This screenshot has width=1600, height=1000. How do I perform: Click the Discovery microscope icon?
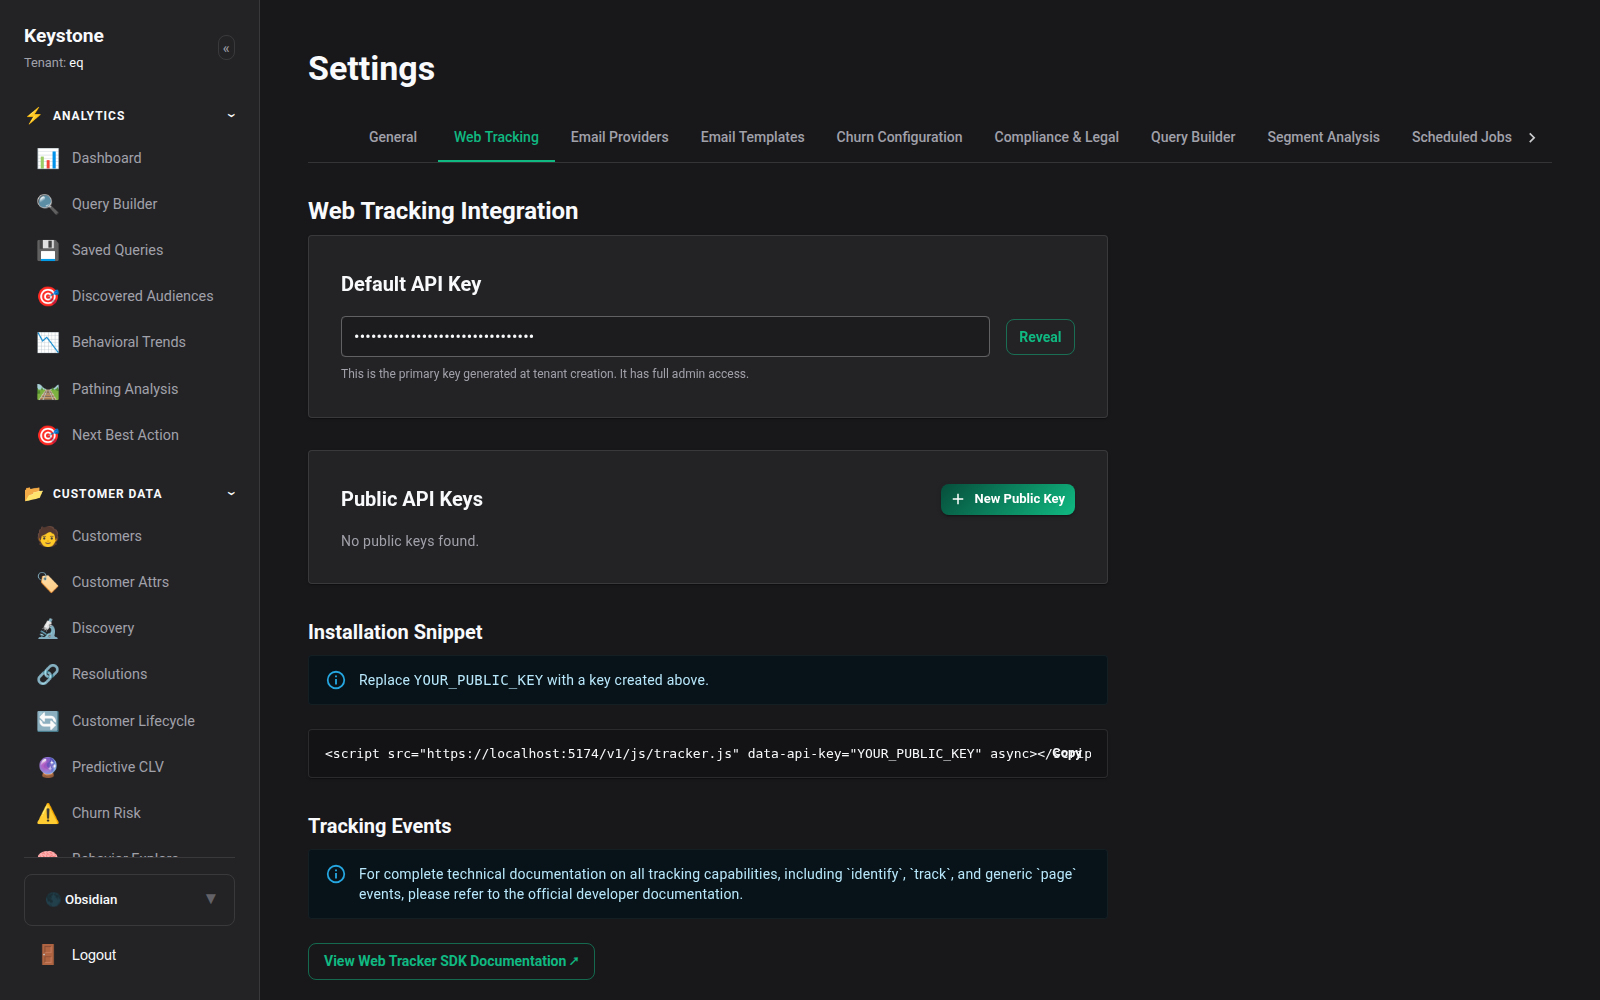pos(48,628)
